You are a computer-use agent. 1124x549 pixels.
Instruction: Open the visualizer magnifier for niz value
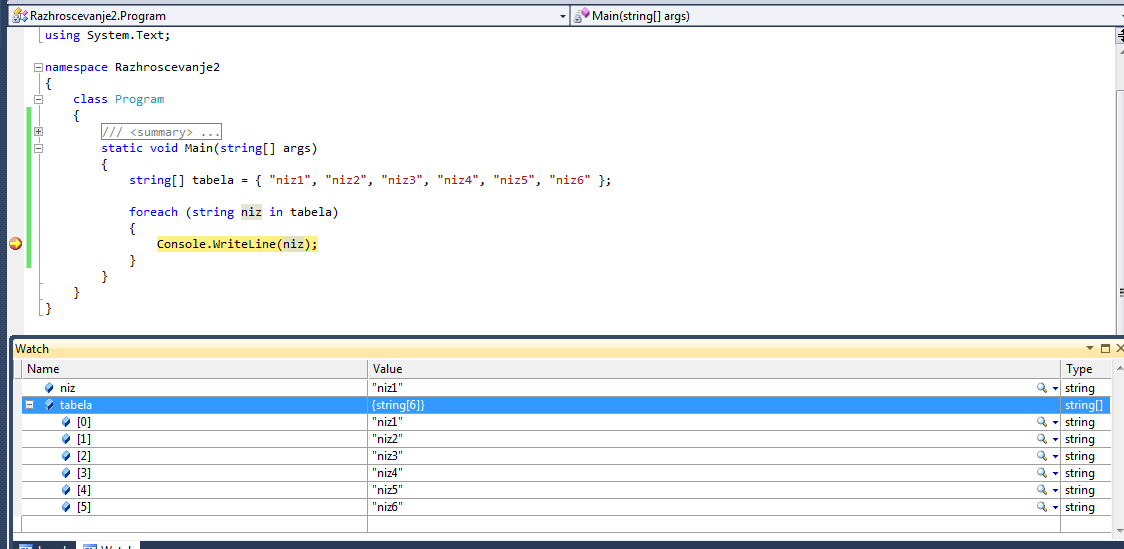point(1041,388)
